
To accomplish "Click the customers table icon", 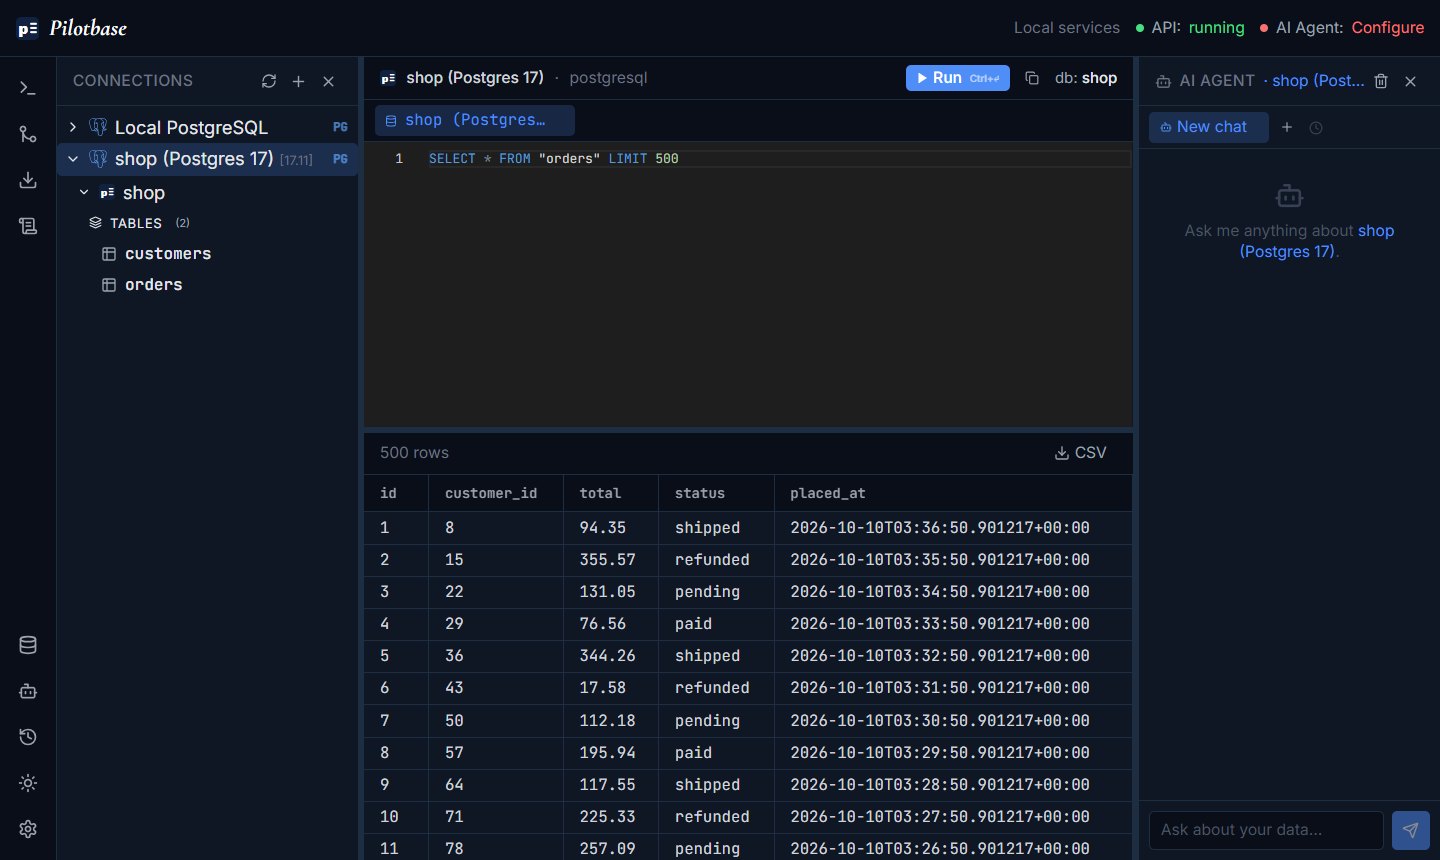I will point(109,254).
